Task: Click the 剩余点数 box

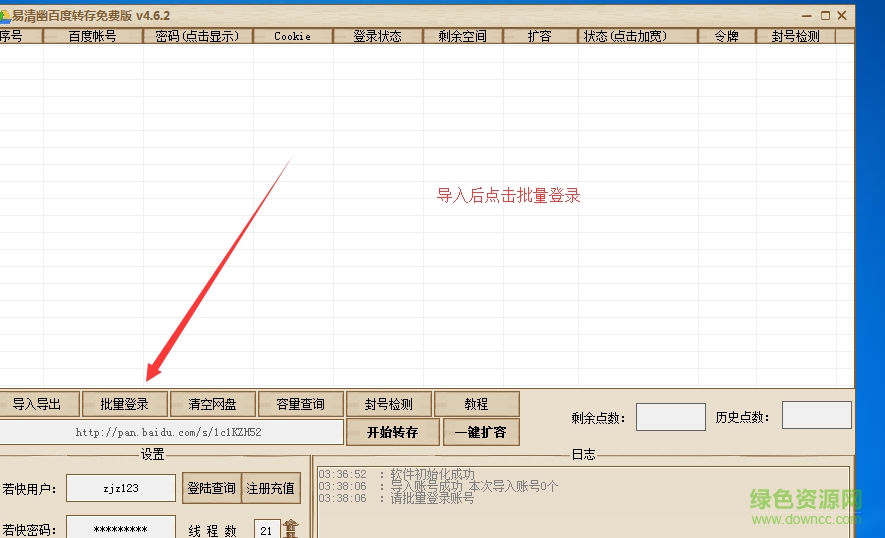Action: tap(671, 417)
